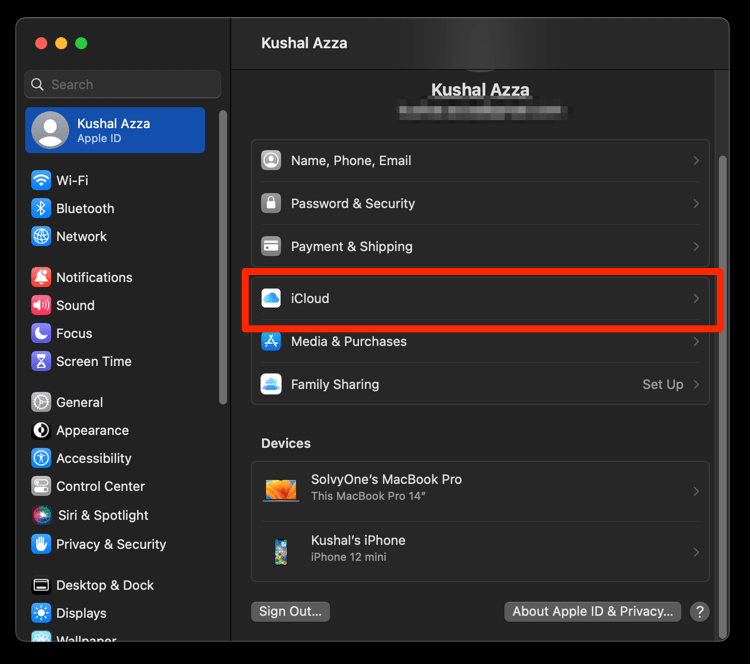This screenshot has height=664, width=750.
Task: Click the Search input field
Action: click(x=123, y=85)
